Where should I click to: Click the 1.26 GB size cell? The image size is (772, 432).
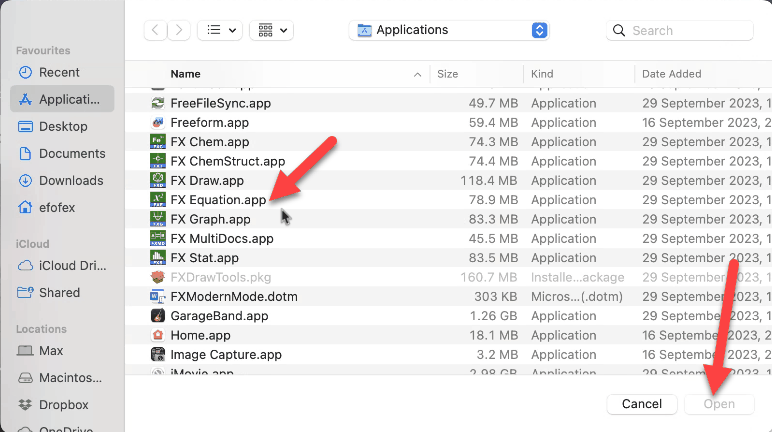coord(493,316)
